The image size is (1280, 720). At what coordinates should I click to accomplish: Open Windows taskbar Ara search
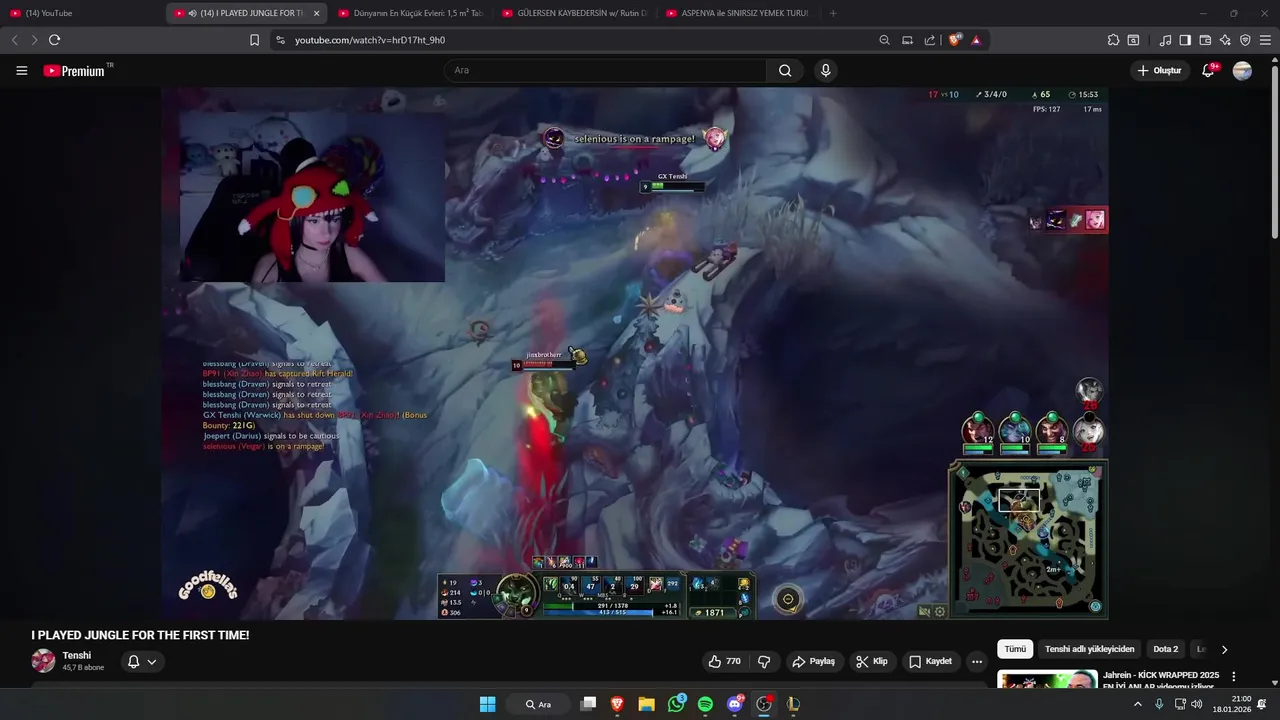point(539,704)
